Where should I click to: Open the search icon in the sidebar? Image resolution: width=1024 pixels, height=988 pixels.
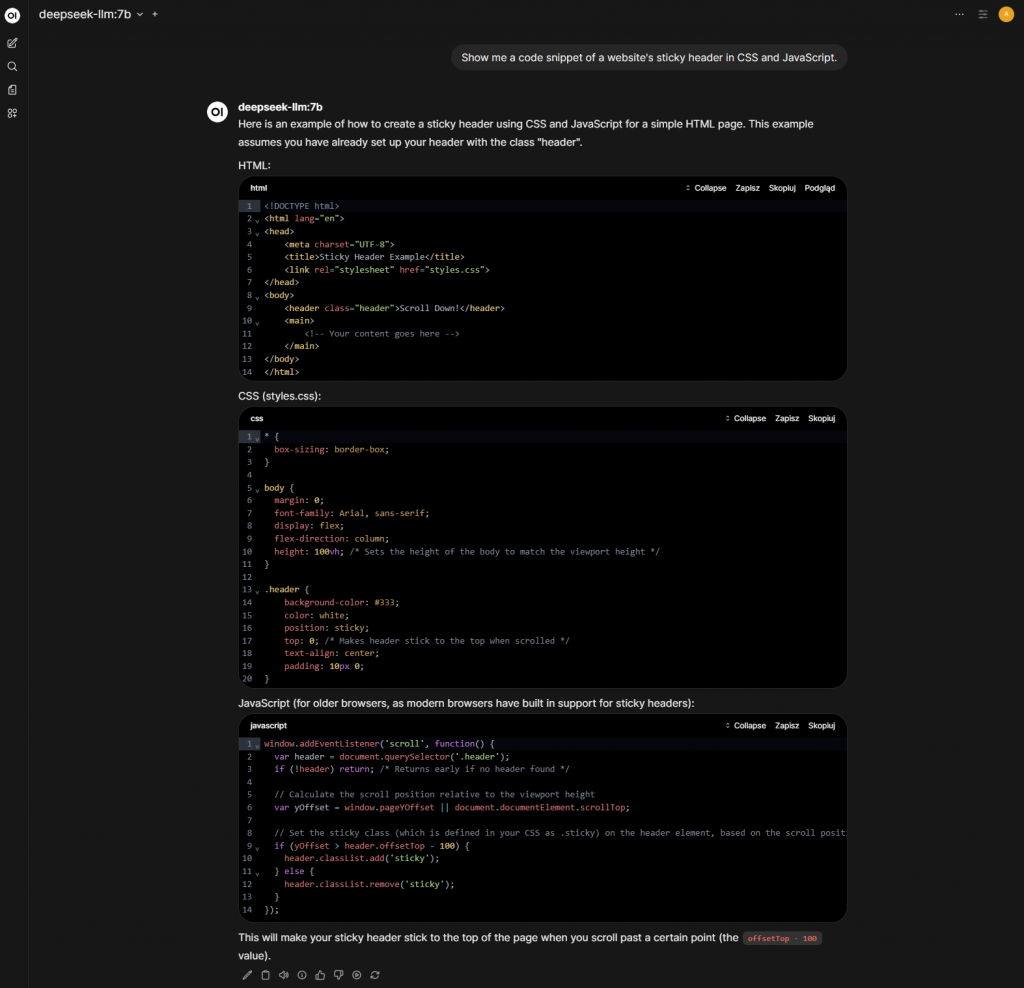coord(12,66)
